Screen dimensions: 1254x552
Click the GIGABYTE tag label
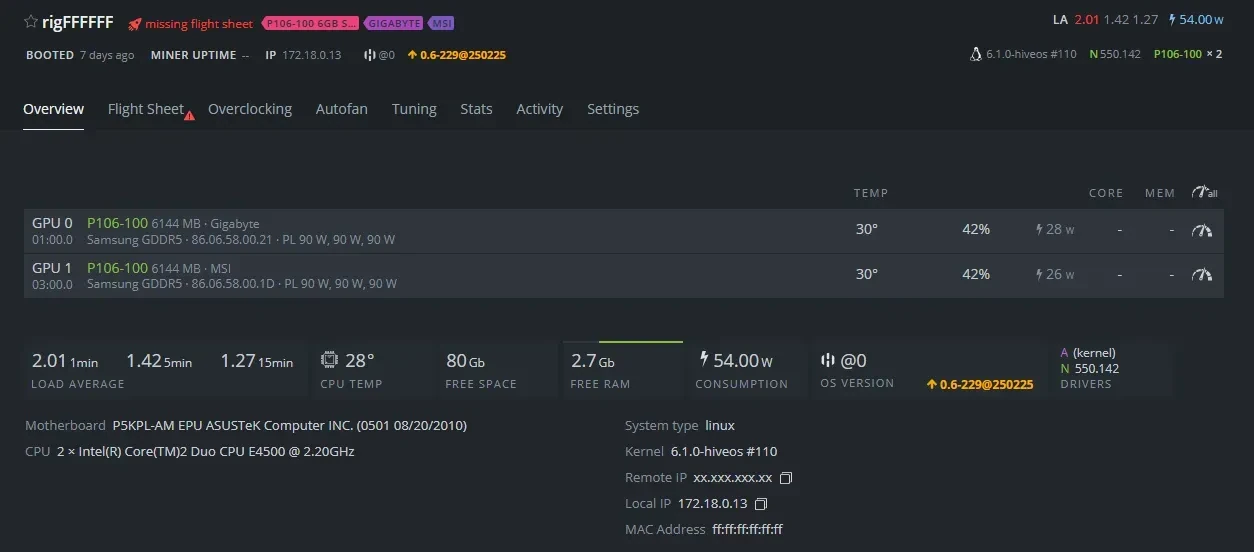click(393, 23)
